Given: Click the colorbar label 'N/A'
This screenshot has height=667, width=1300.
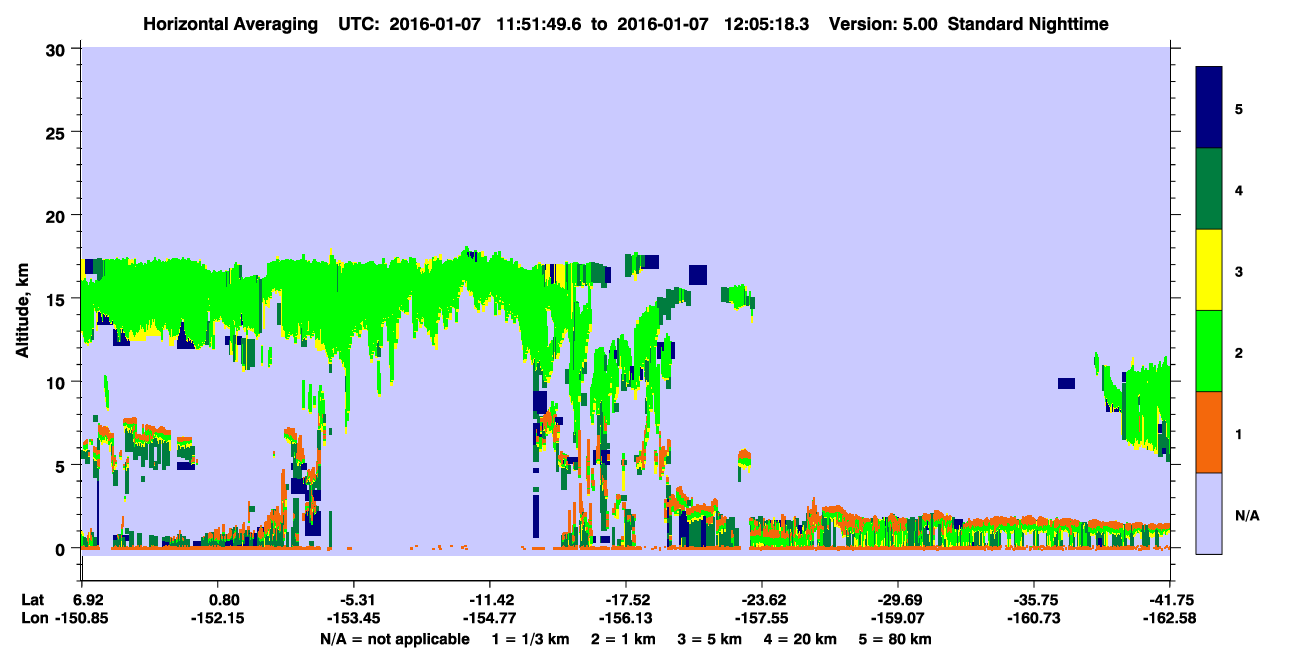Looking at the screenshot, I should [x=1247, y=516].
